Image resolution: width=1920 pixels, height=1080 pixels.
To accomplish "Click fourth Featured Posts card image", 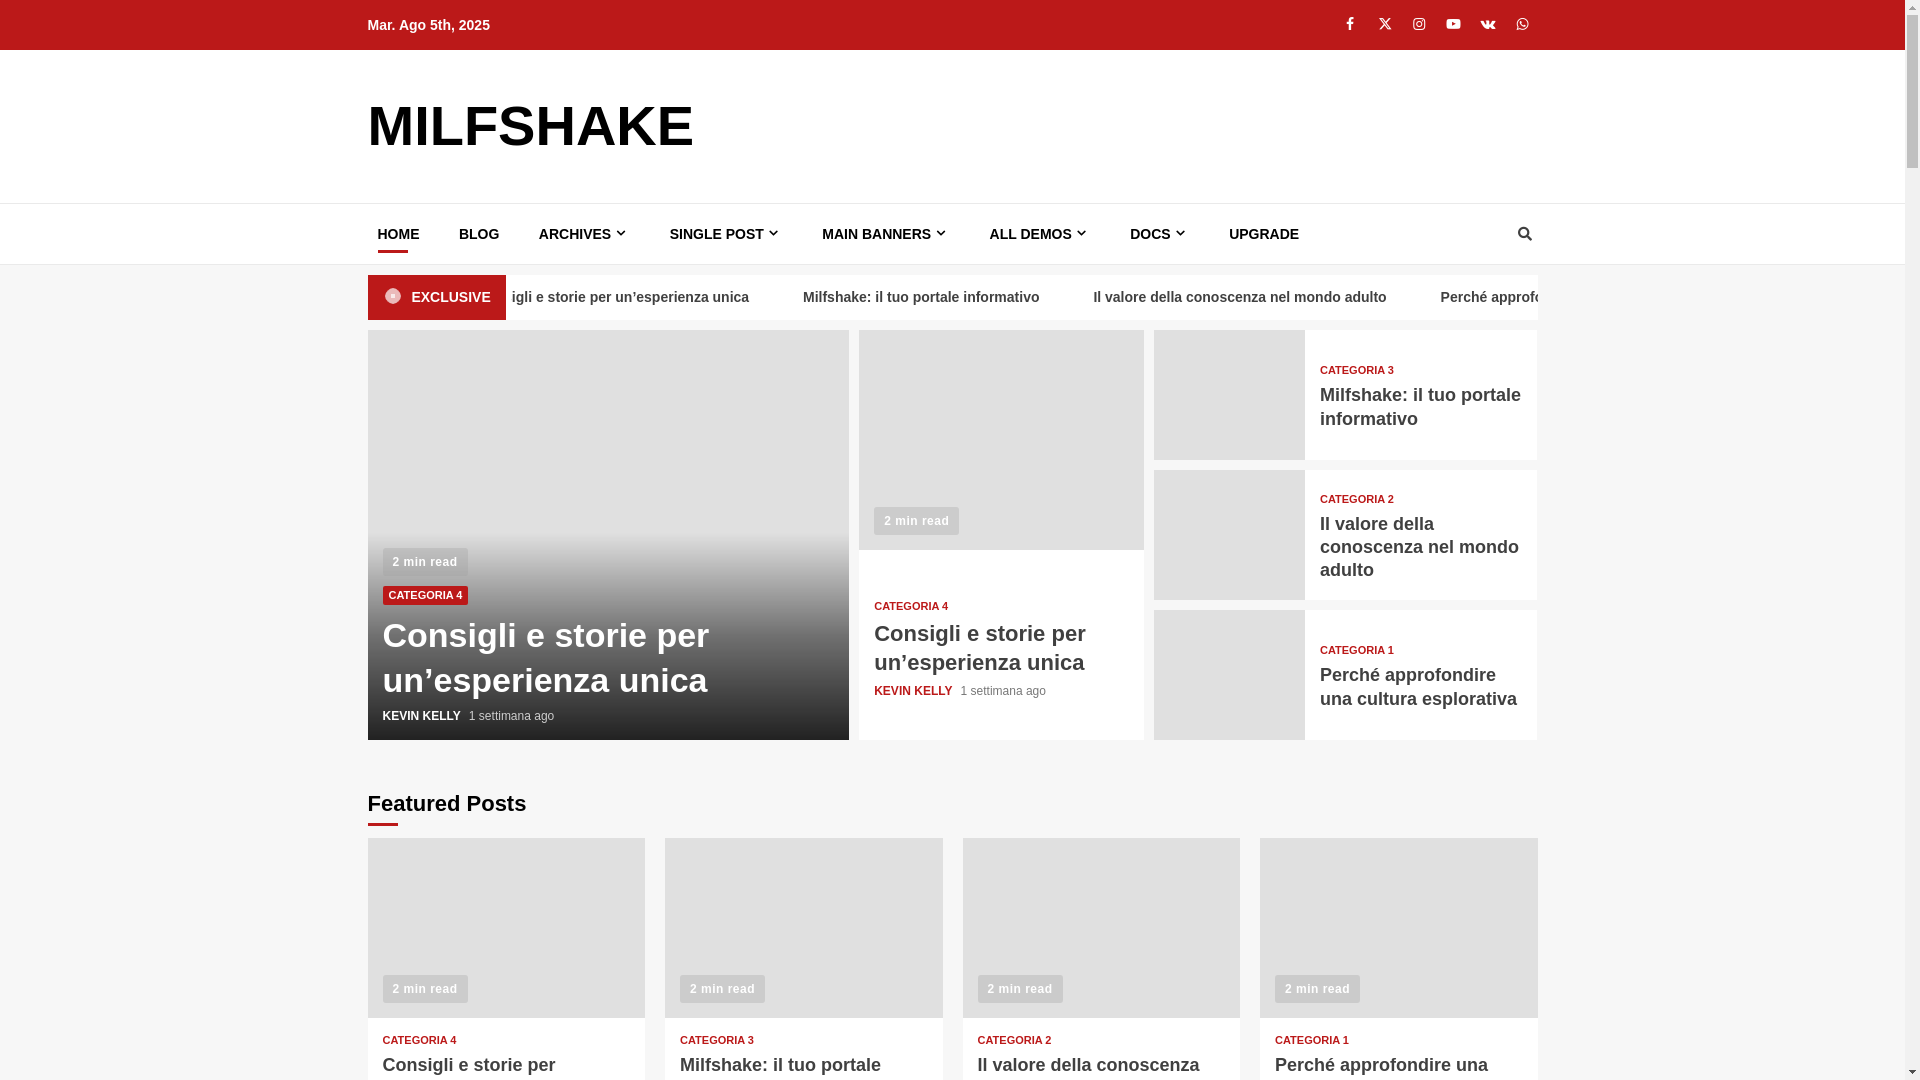I will click(1399, 928).
